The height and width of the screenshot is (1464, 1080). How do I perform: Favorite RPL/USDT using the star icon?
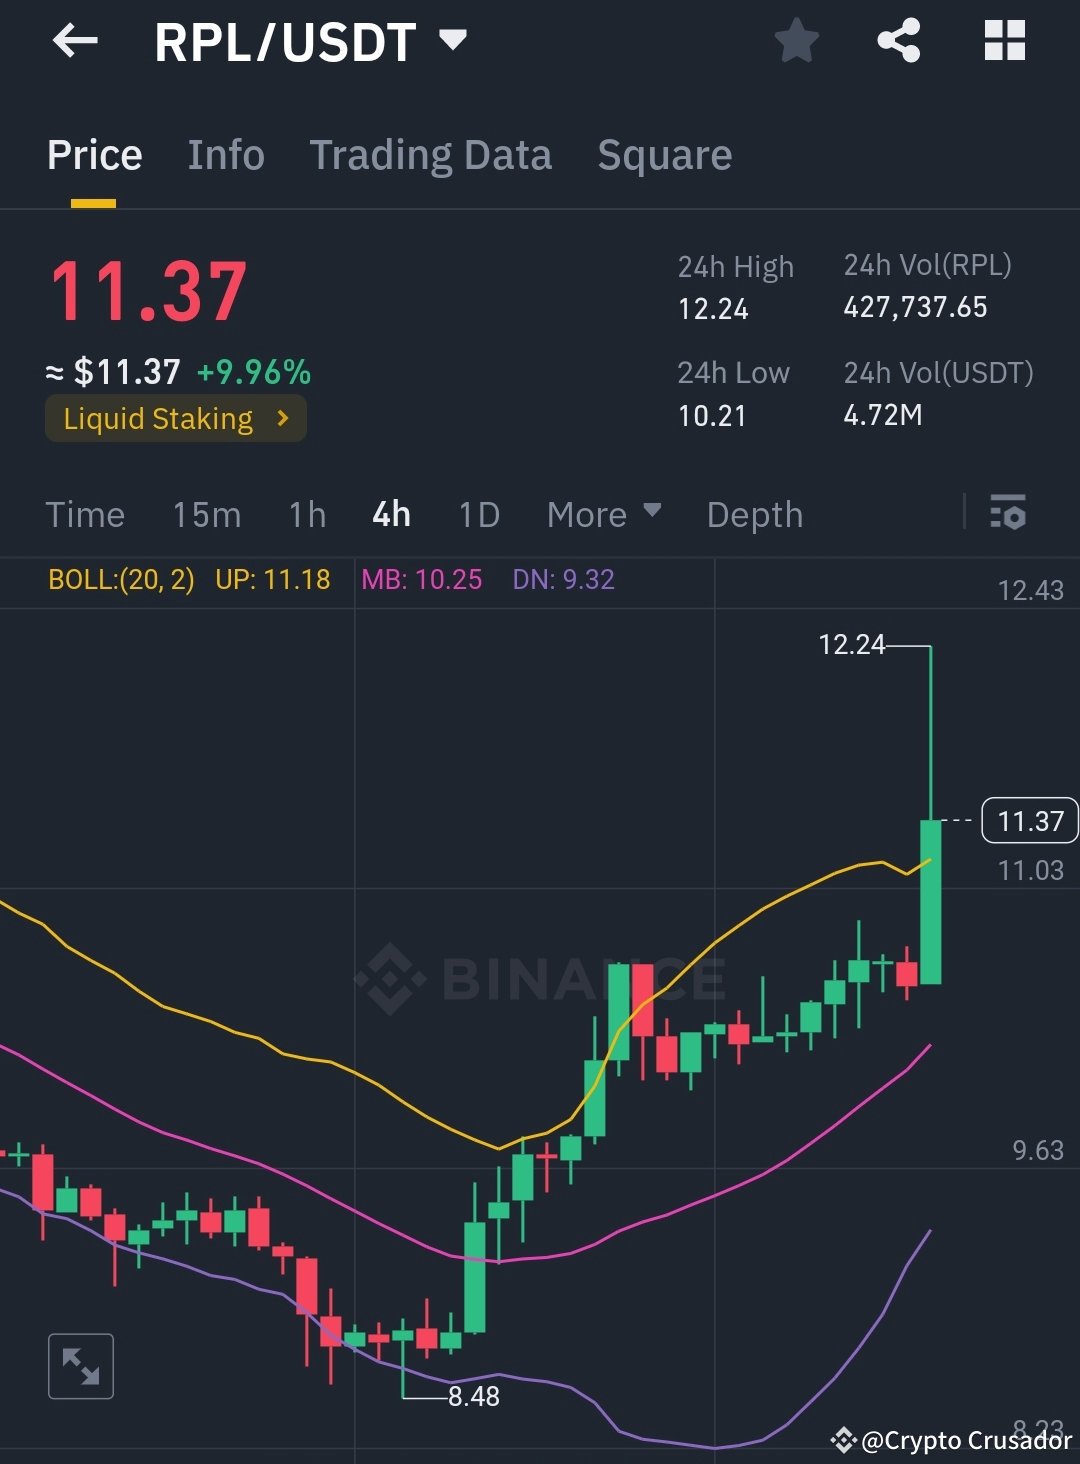pos(797,40)
